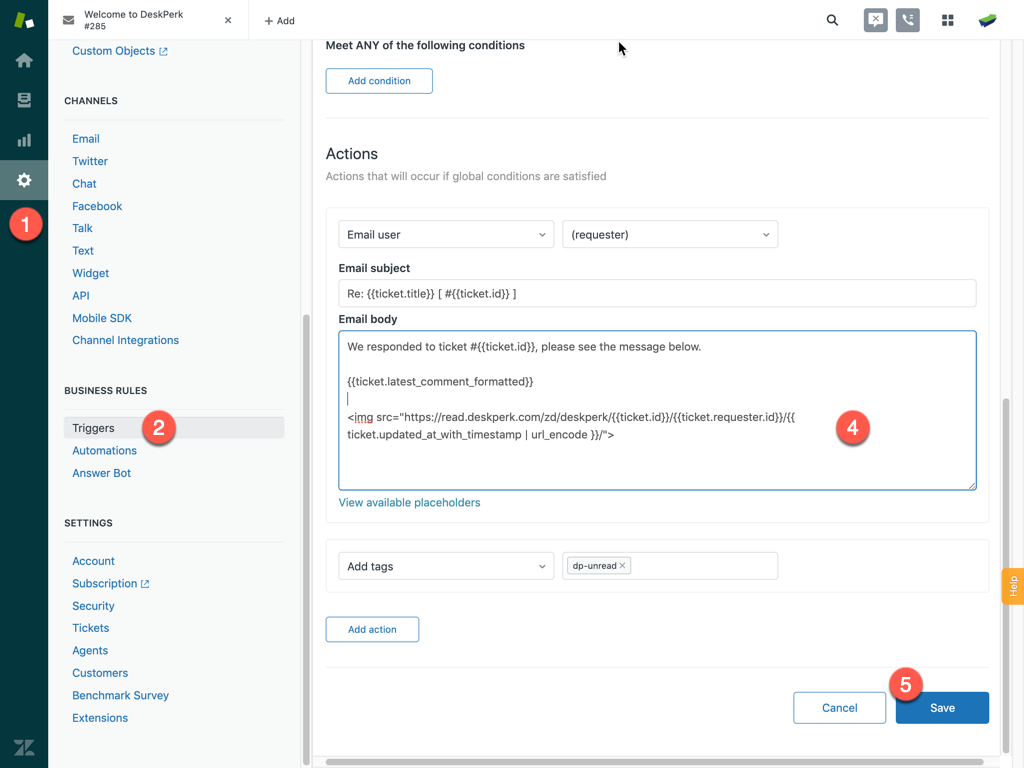Open the Views icon in sidebar
1024x768 pixels.
24,100
